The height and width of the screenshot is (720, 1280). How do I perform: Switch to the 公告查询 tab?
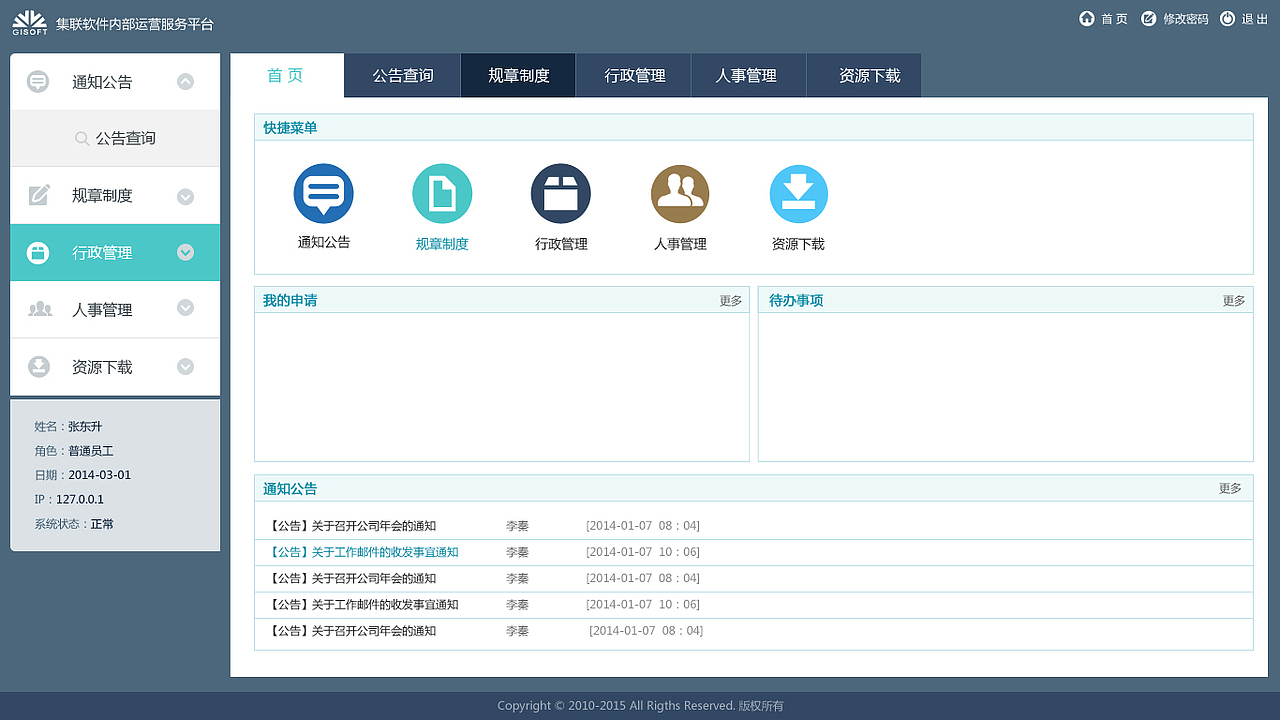402,75
